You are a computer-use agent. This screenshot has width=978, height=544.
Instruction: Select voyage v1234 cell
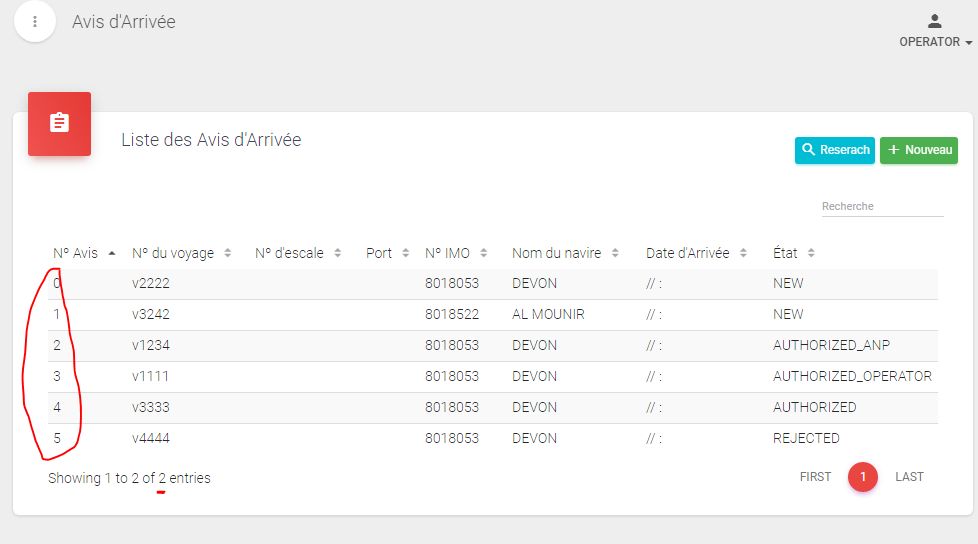[151, 346]
